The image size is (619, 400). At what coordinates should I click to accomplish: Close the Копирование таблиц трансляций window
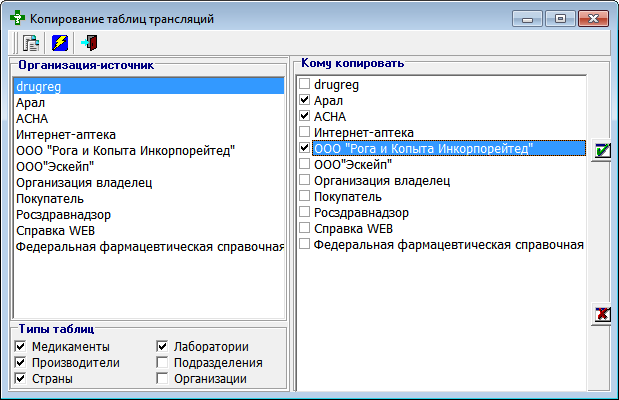click(593, 19)
